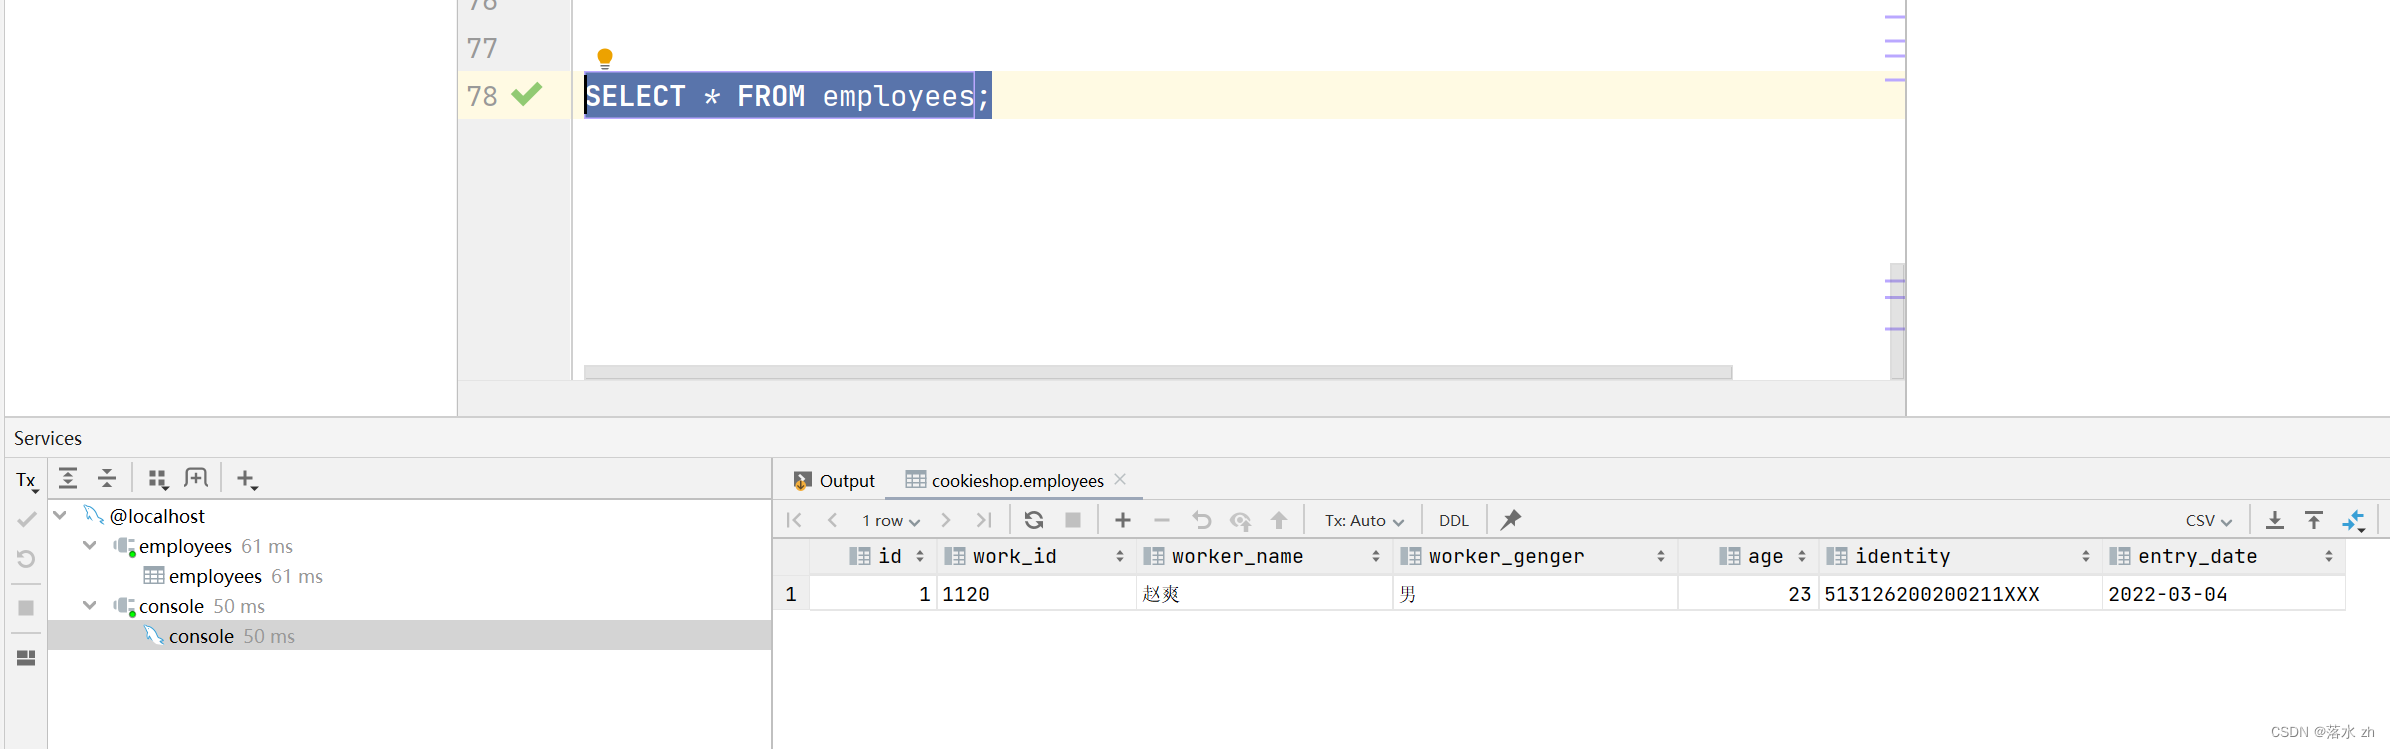The height and width of the screenshot is (749, 2390).
Task: Click the Reload Page refresh icon
Action: point(1034,520)
